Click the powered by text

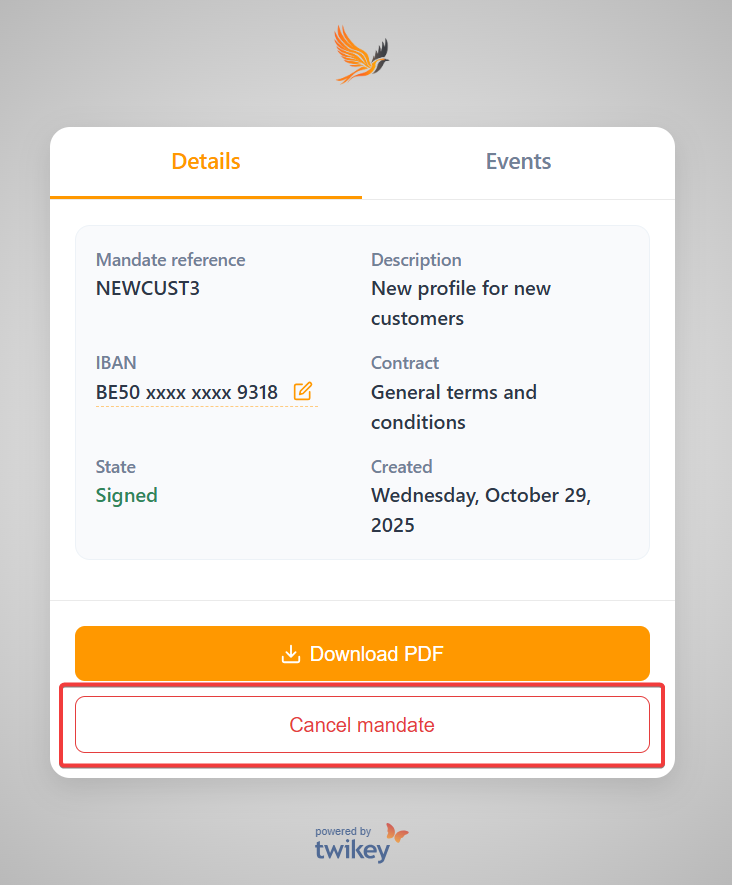click(x=343, y=831)
